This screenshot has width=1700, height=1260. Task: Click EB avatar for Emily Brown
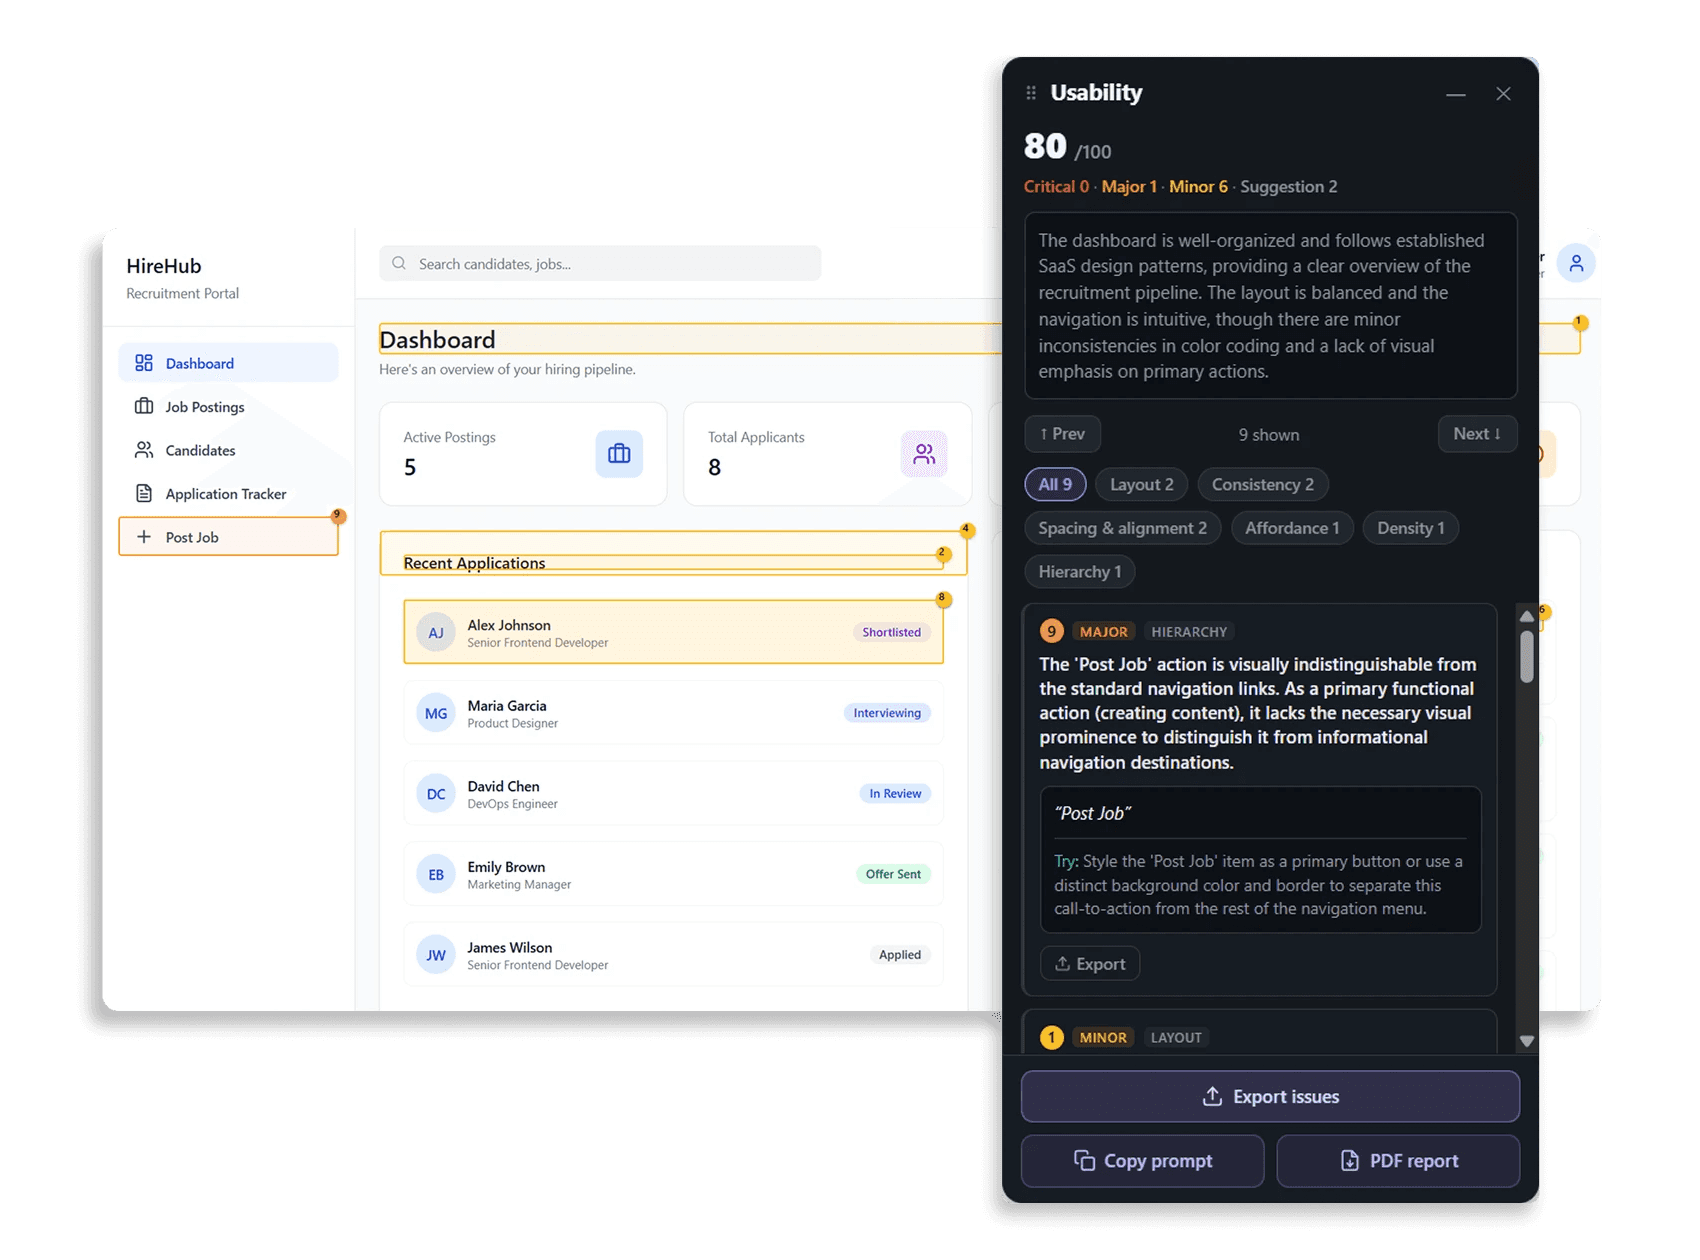436,874
